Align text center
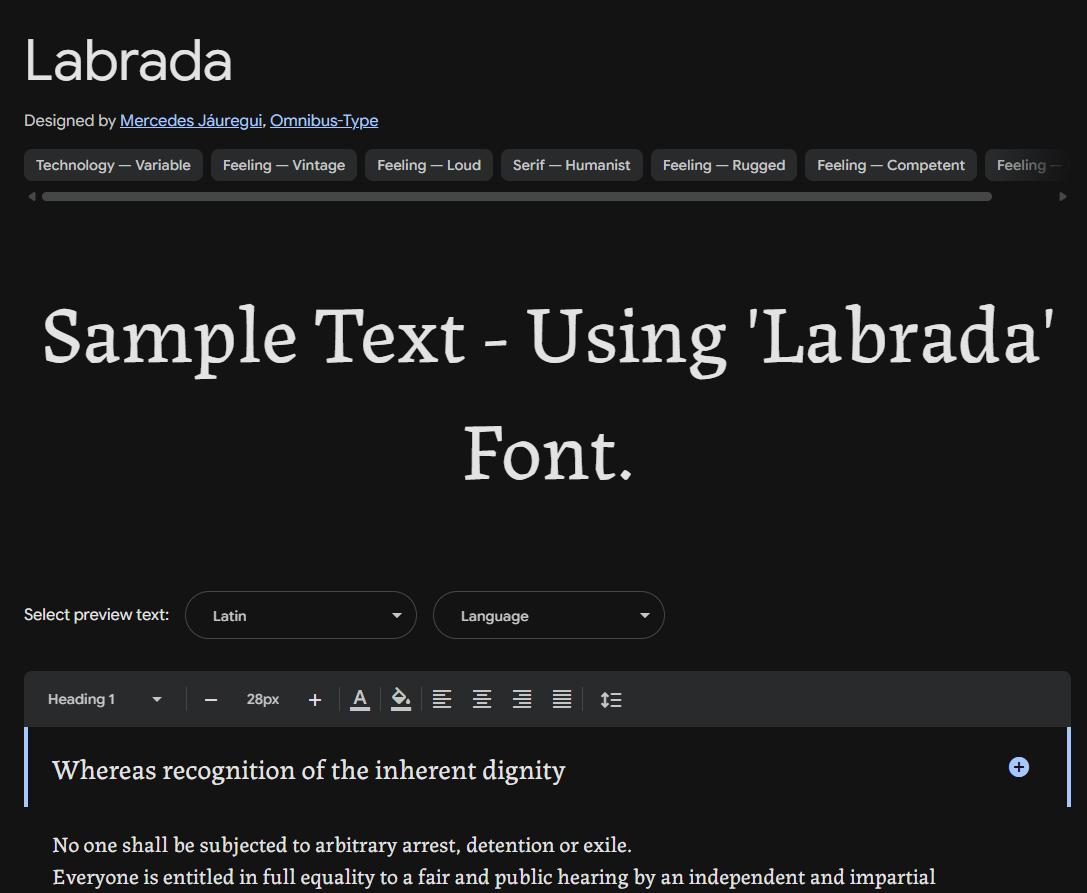Screen dimensions: 1087x893 click(482, 700)
